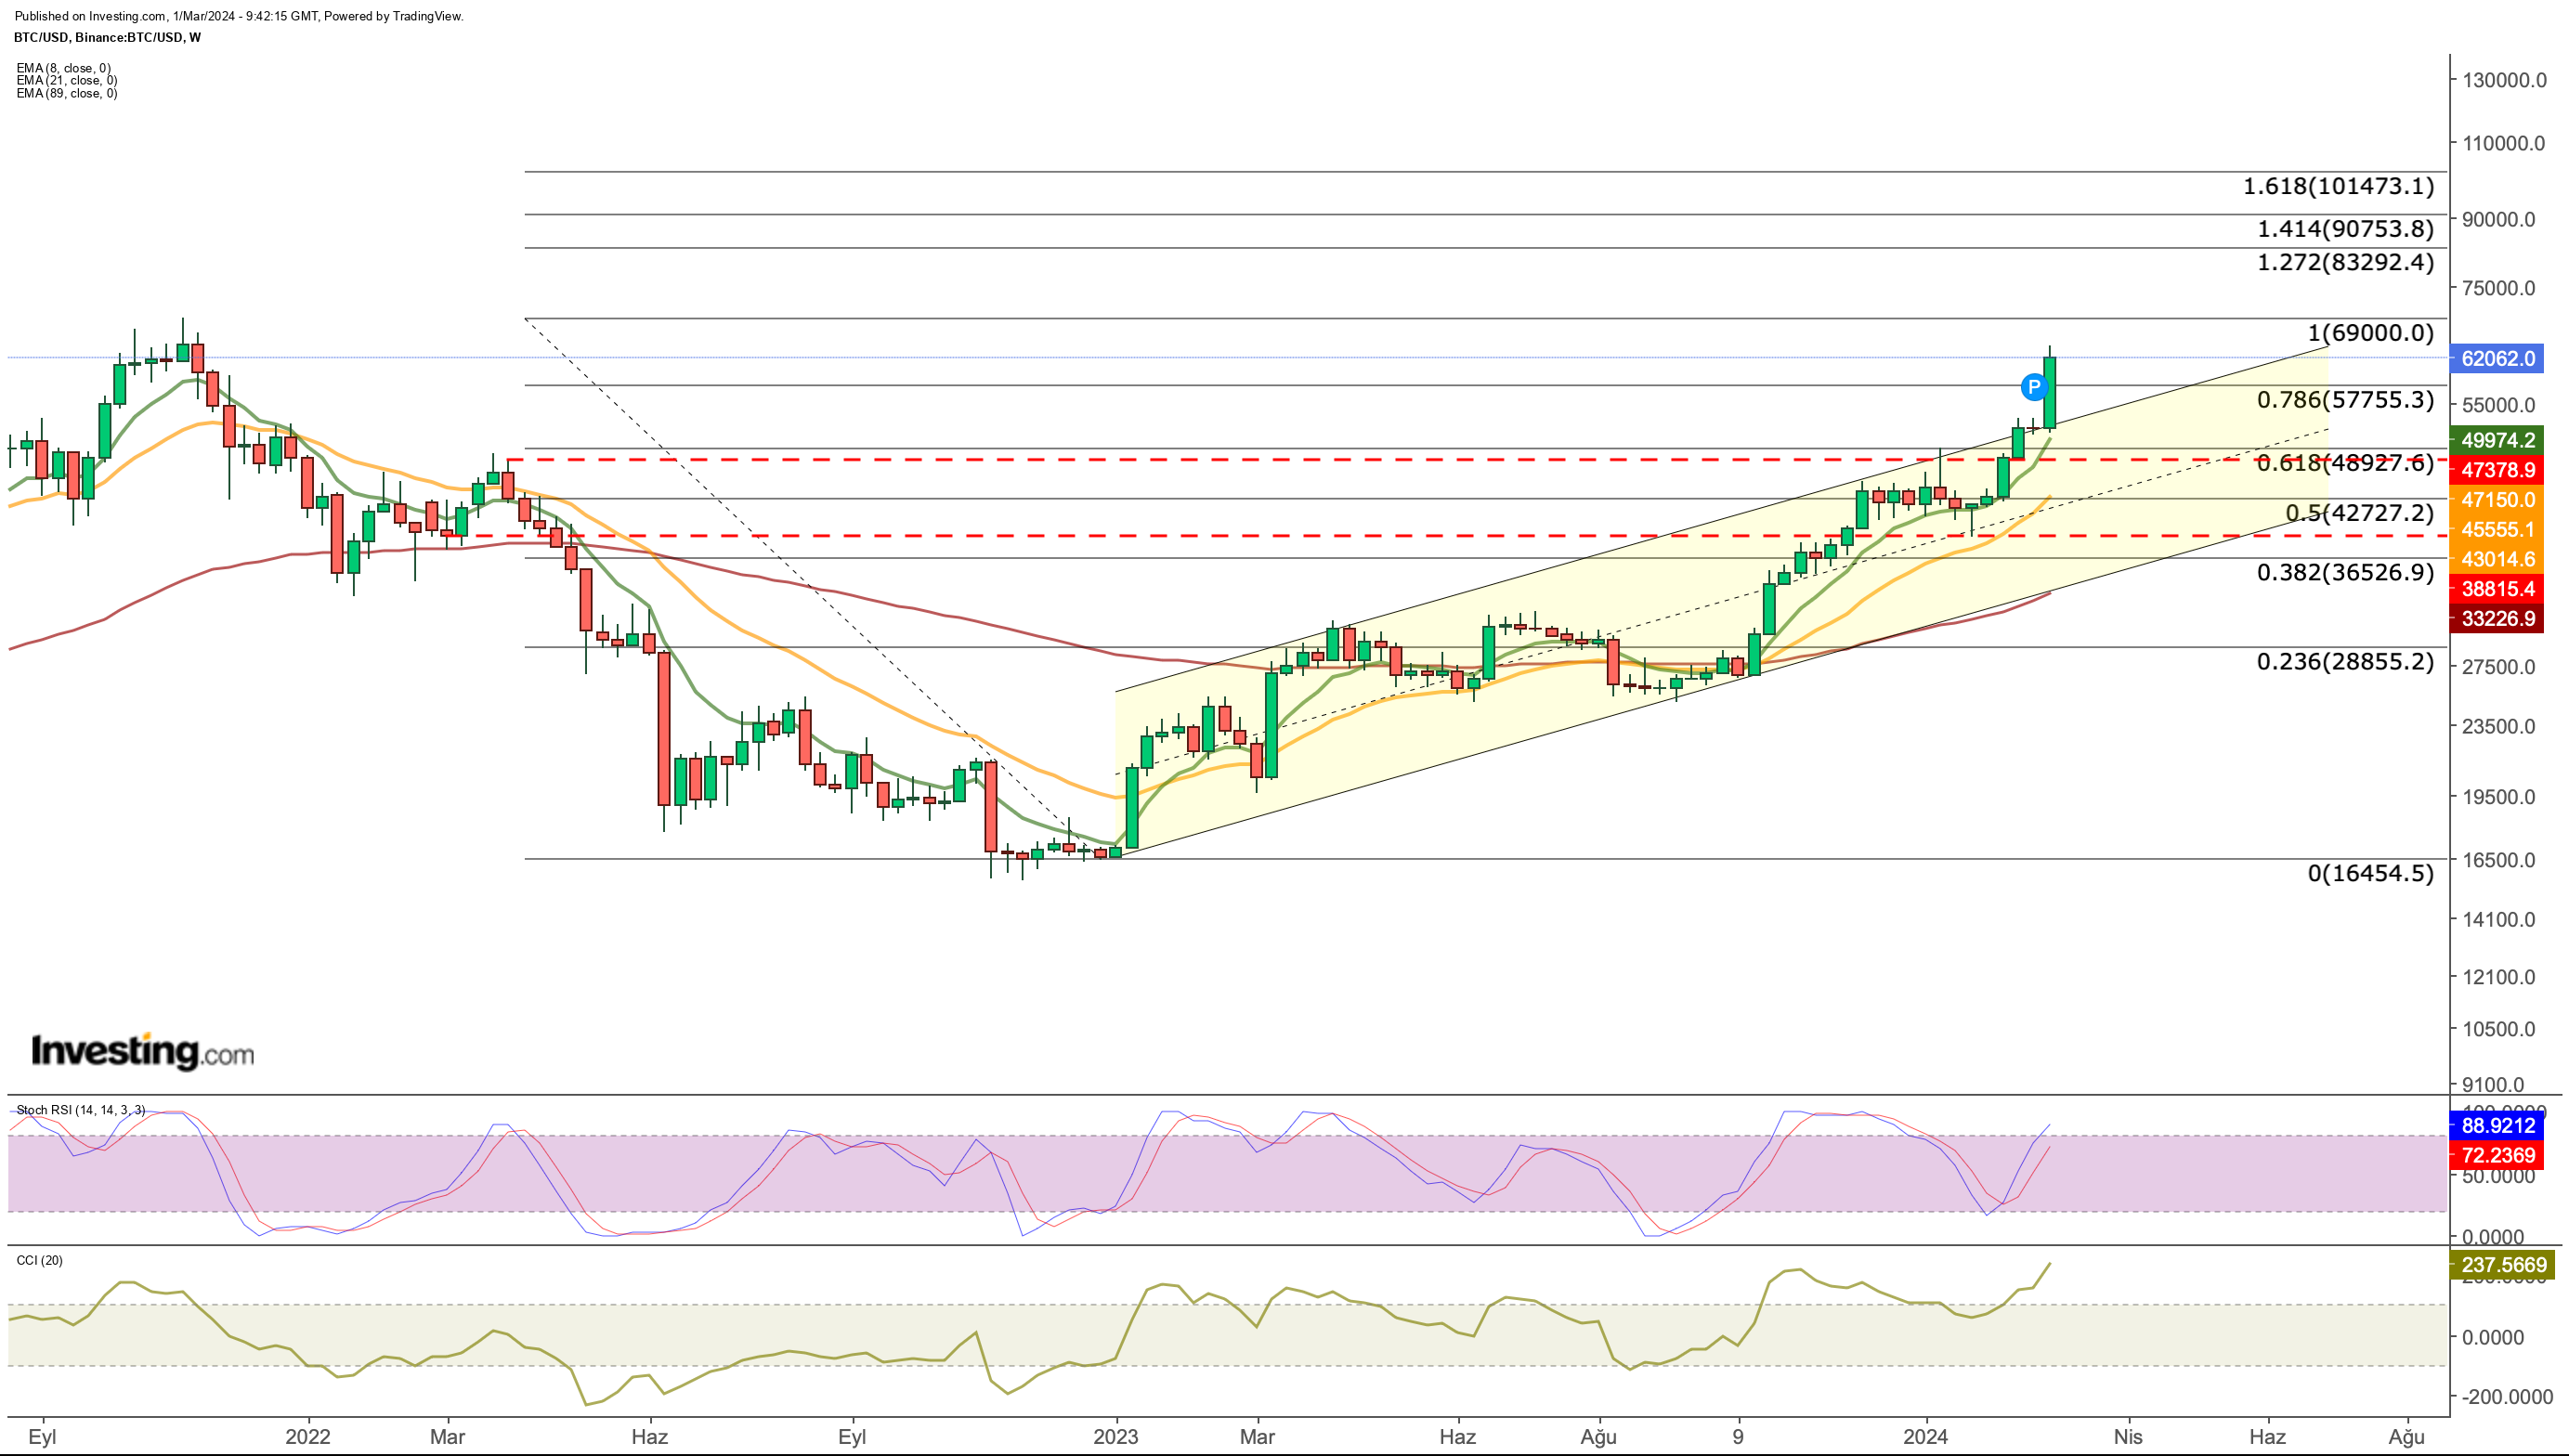Viewport: 2569px width, 1456px height.
Task: Click the 9 label on the time axis
Action: [x=1738, y=1437]
